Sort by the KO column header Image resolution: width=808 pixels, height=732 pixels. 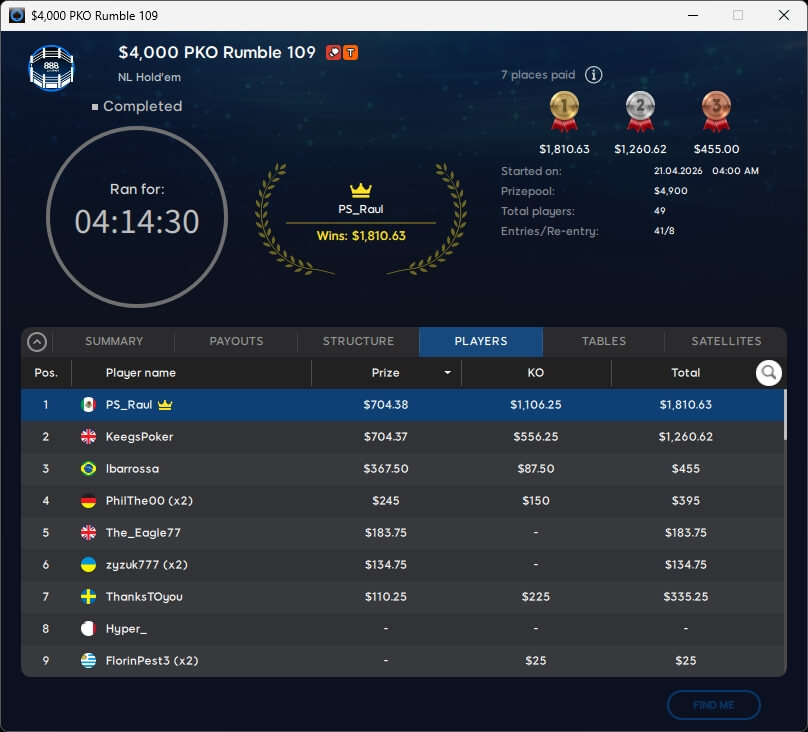point(535,373)
